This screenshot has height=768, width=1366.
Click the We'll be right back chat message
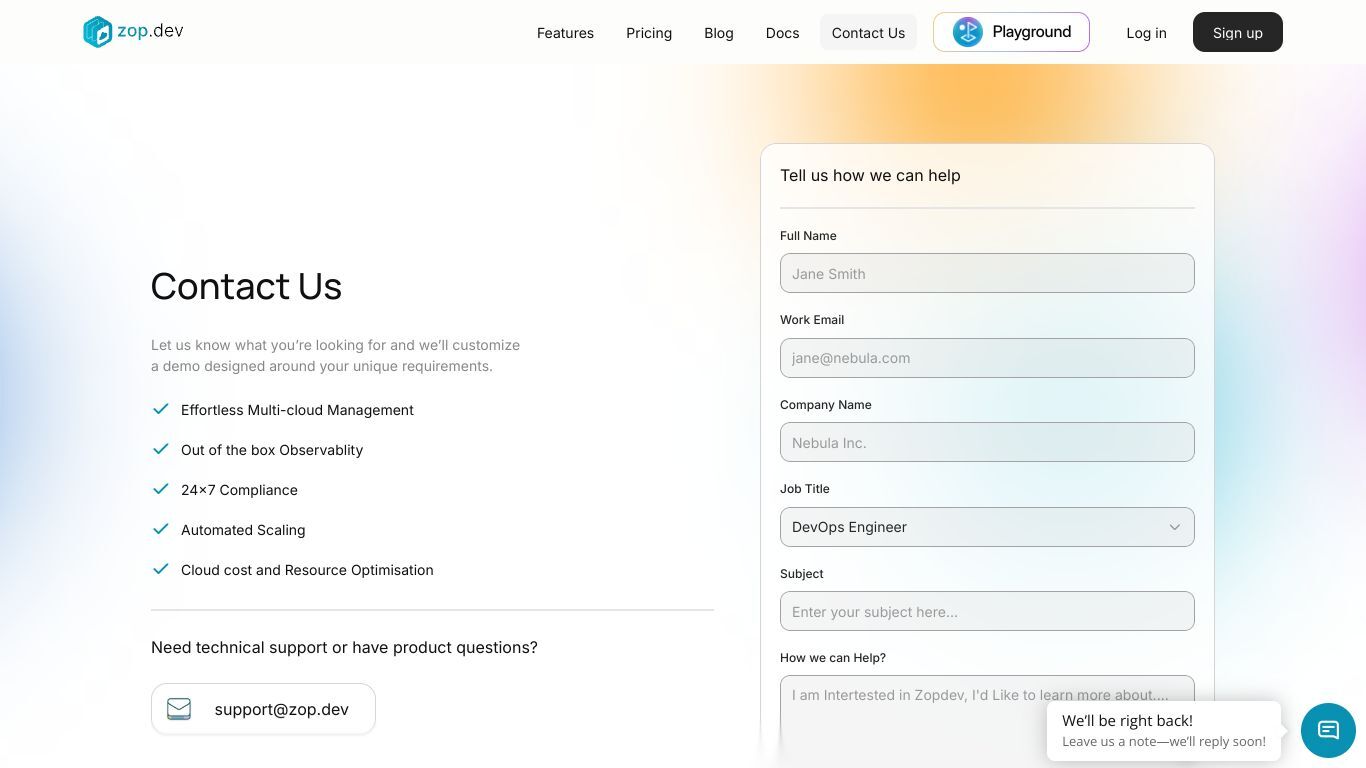1164,731
